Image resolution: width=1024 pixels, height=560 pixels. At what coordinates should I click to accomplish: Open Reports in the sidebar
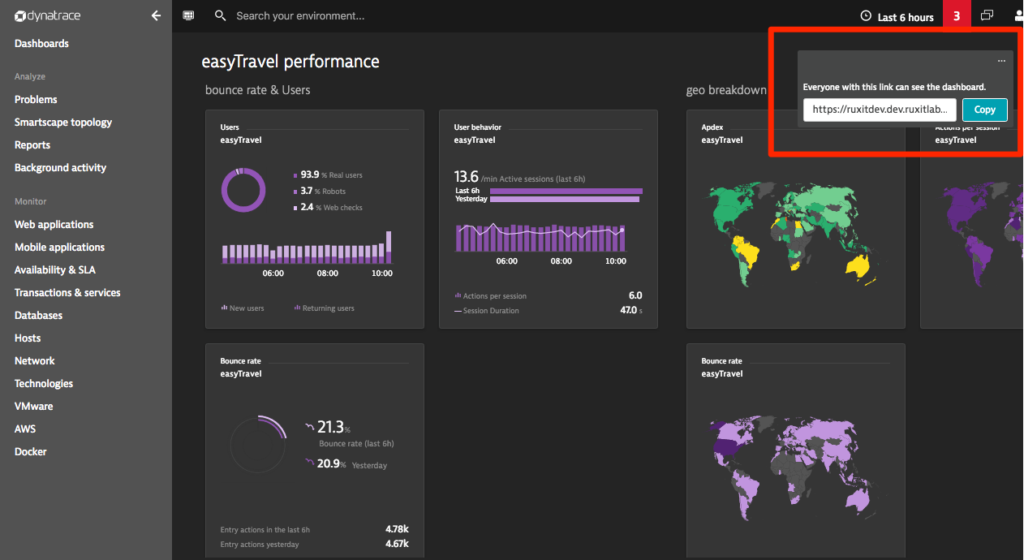pos(33,145)
